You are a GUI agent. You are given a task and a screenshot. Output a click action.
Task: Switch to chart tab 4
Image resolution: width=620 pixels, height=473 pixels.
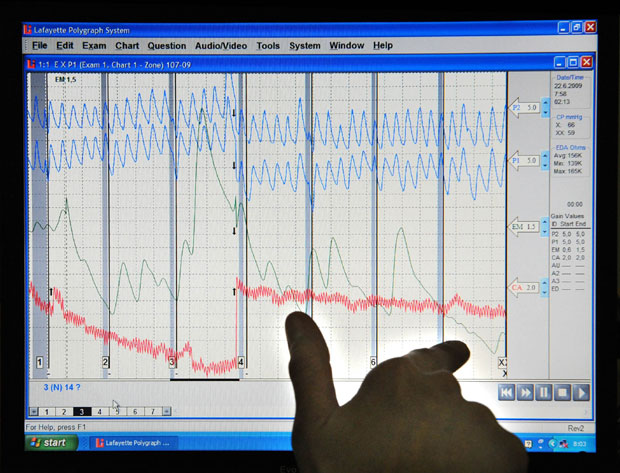coord(99,411)
